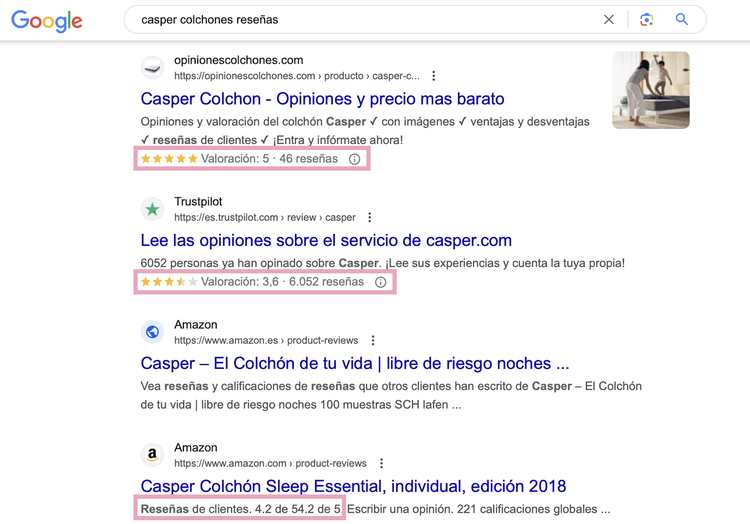Click the https://www.amazon.es product-reviews URL

pos(266,340)
